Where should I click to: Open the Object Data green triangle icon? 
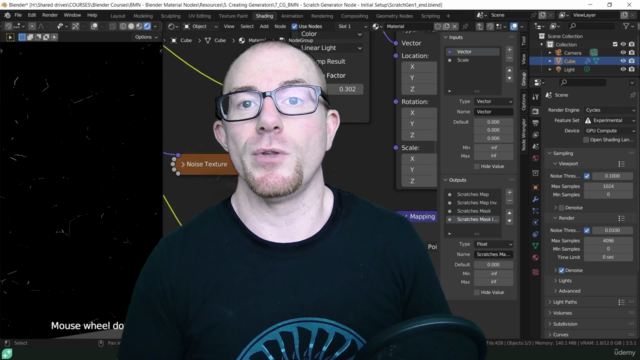click(x=536, y=246)
